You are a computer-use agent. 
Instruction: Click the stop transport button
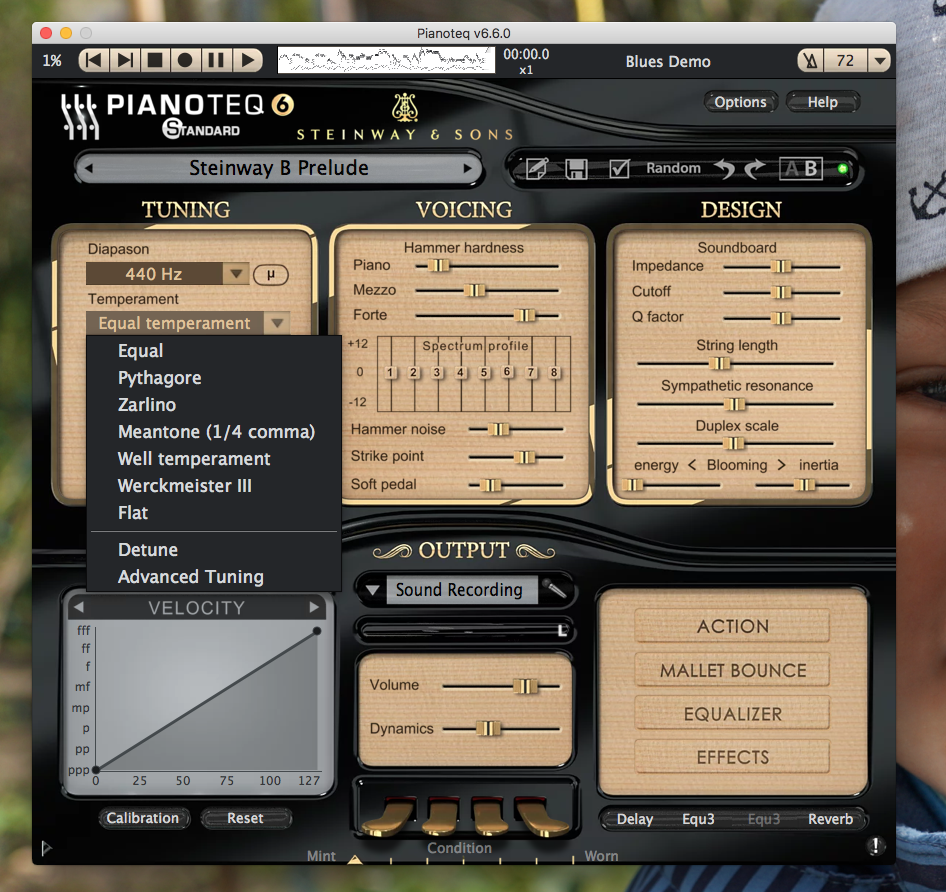[x=155, y=60]
